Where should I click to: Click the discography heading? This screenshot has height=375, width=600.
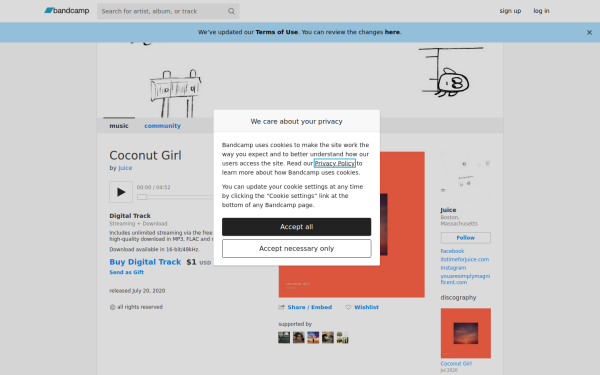pos(458,298)
